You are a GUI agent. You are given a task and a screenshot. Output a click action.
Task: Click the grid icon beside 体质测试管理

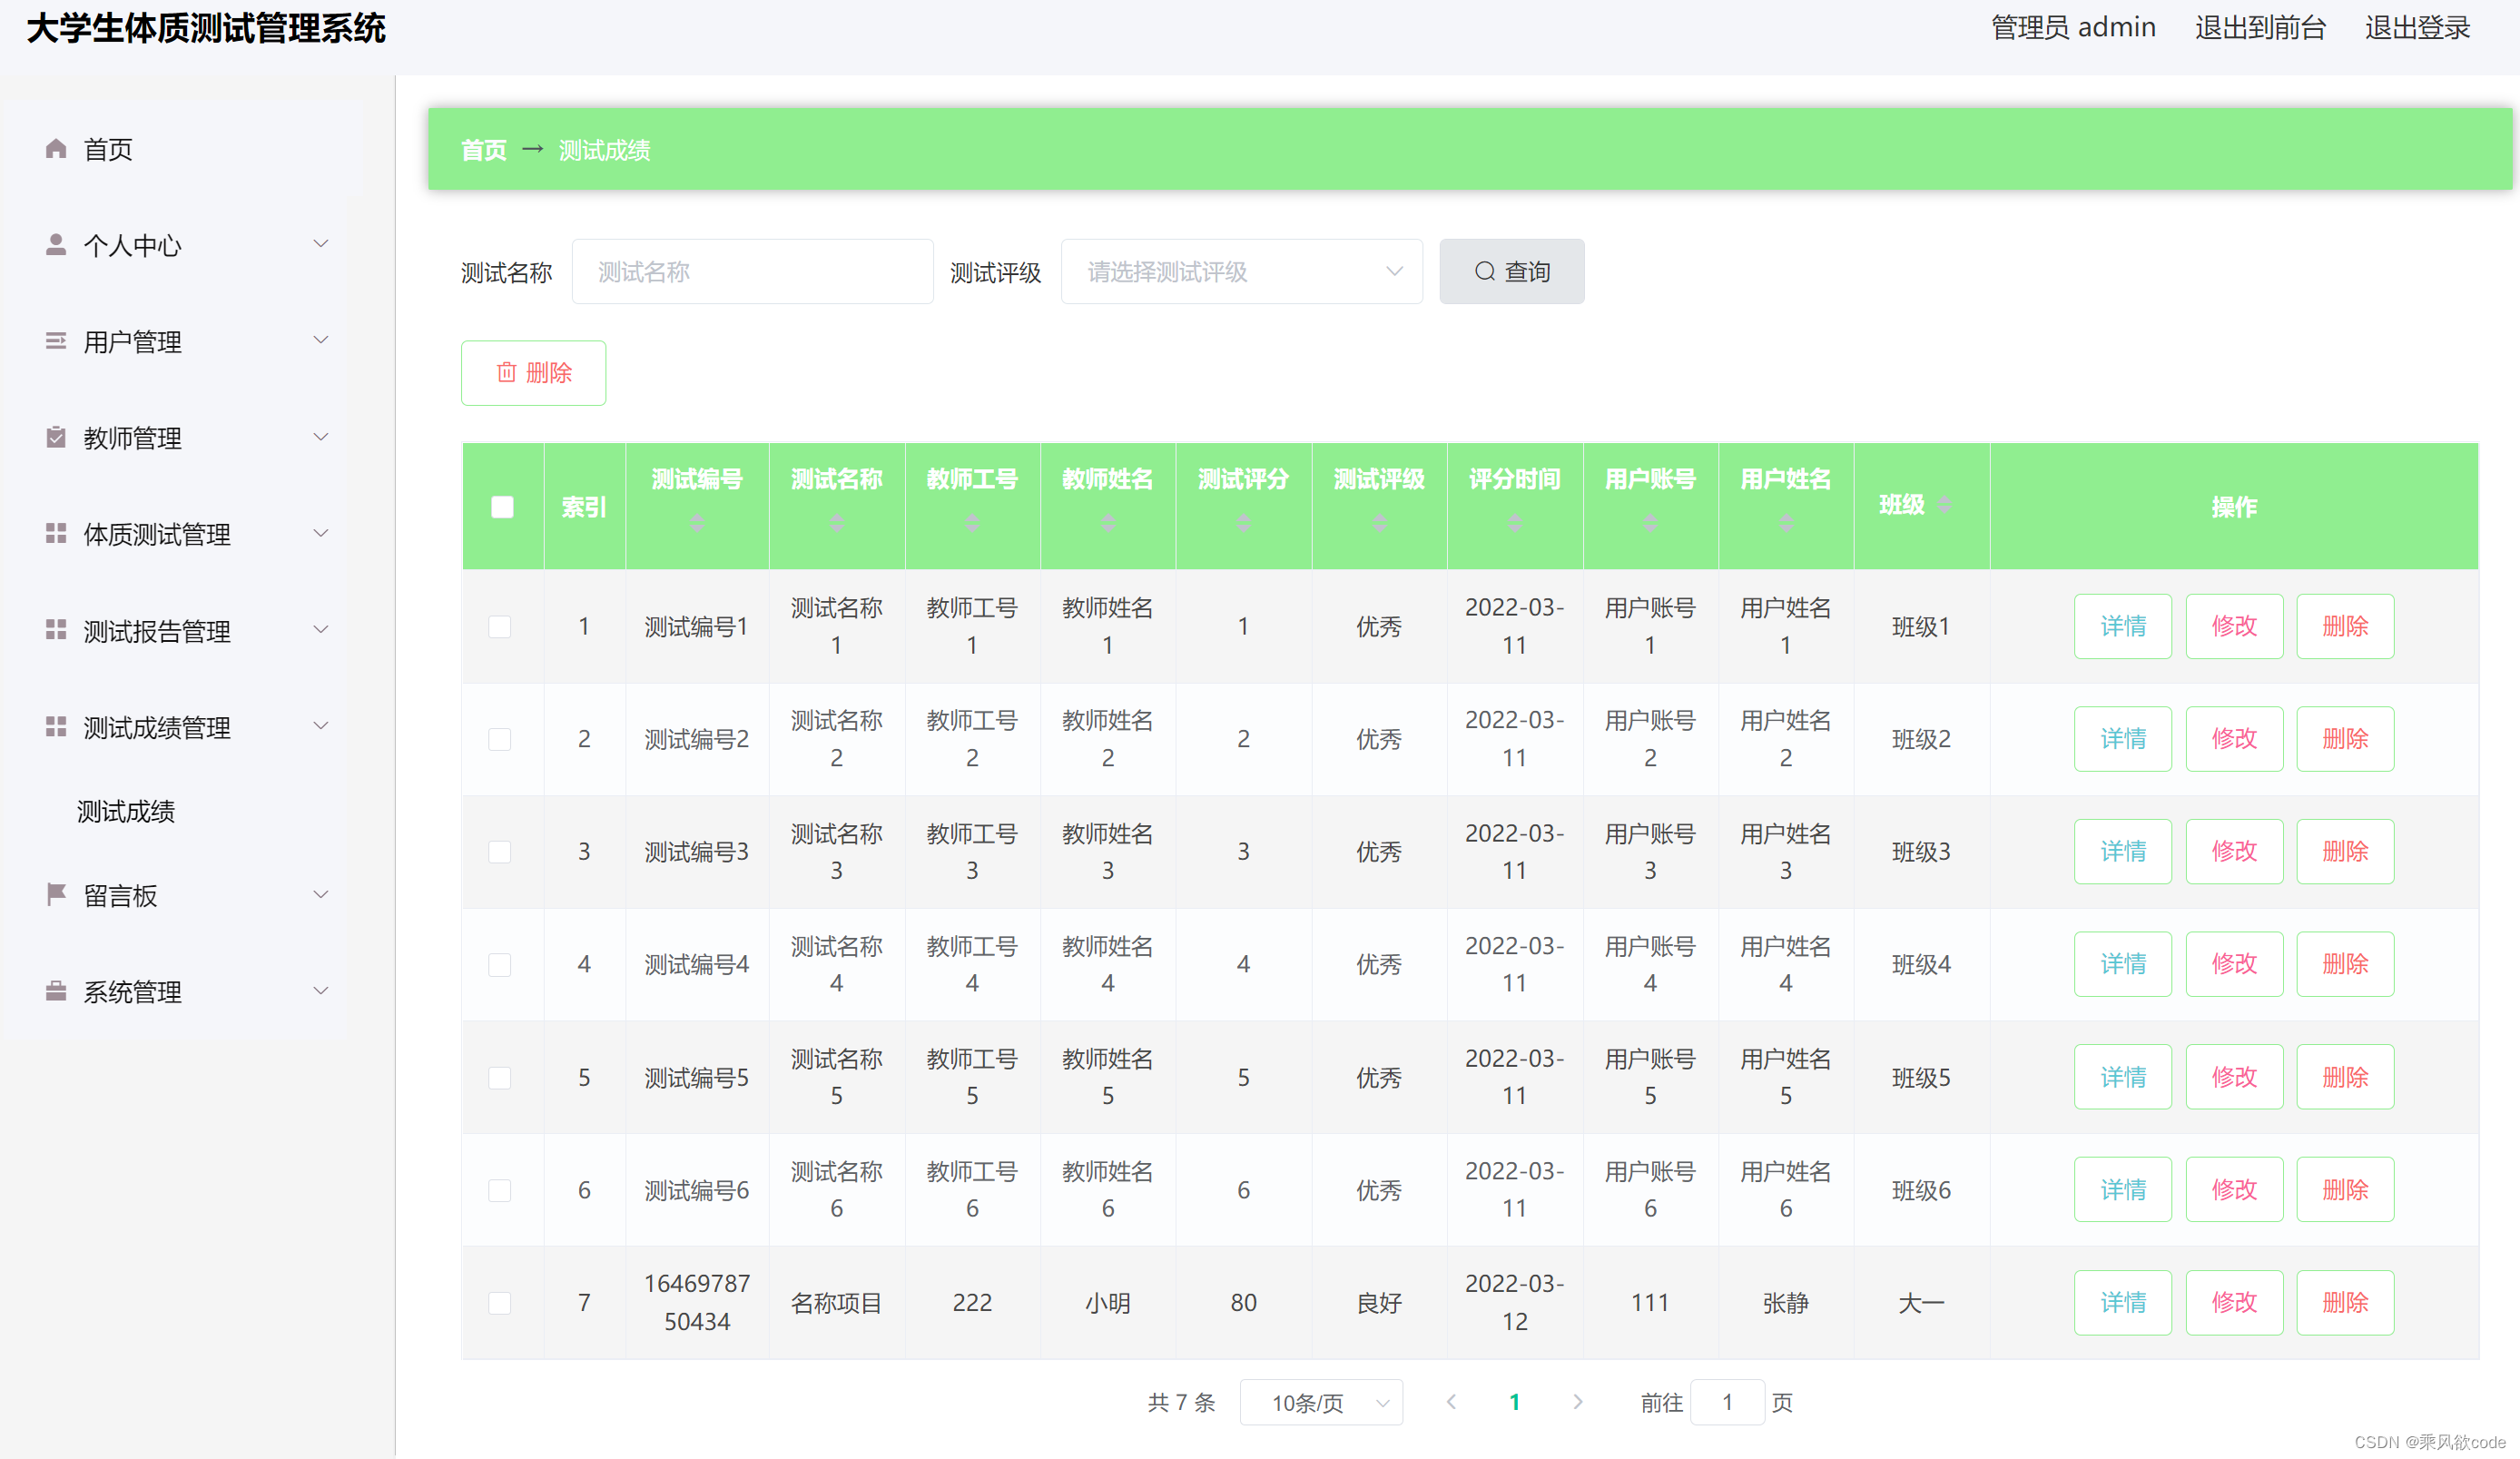pos(56,534)
